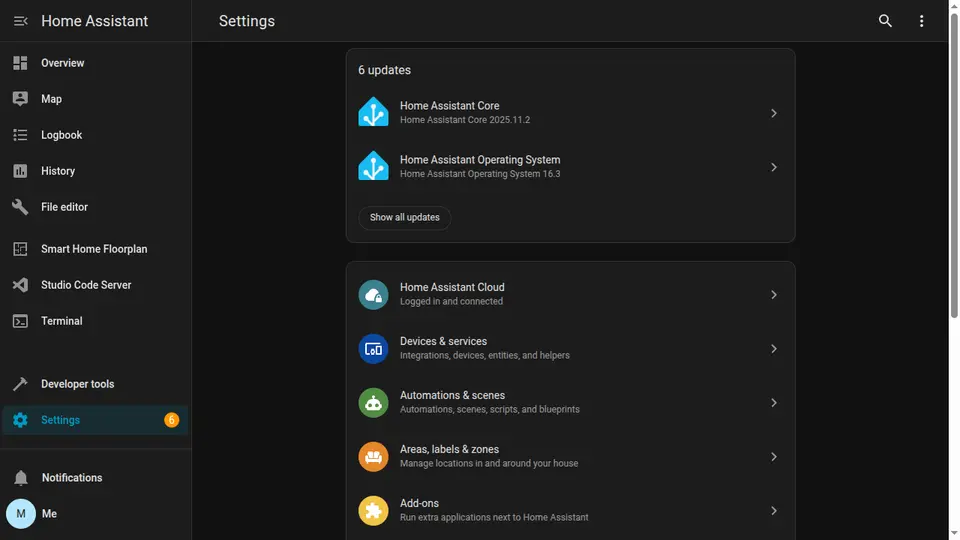Open Automations & scenes settings
960x540 pixels.
click(570, 402)
